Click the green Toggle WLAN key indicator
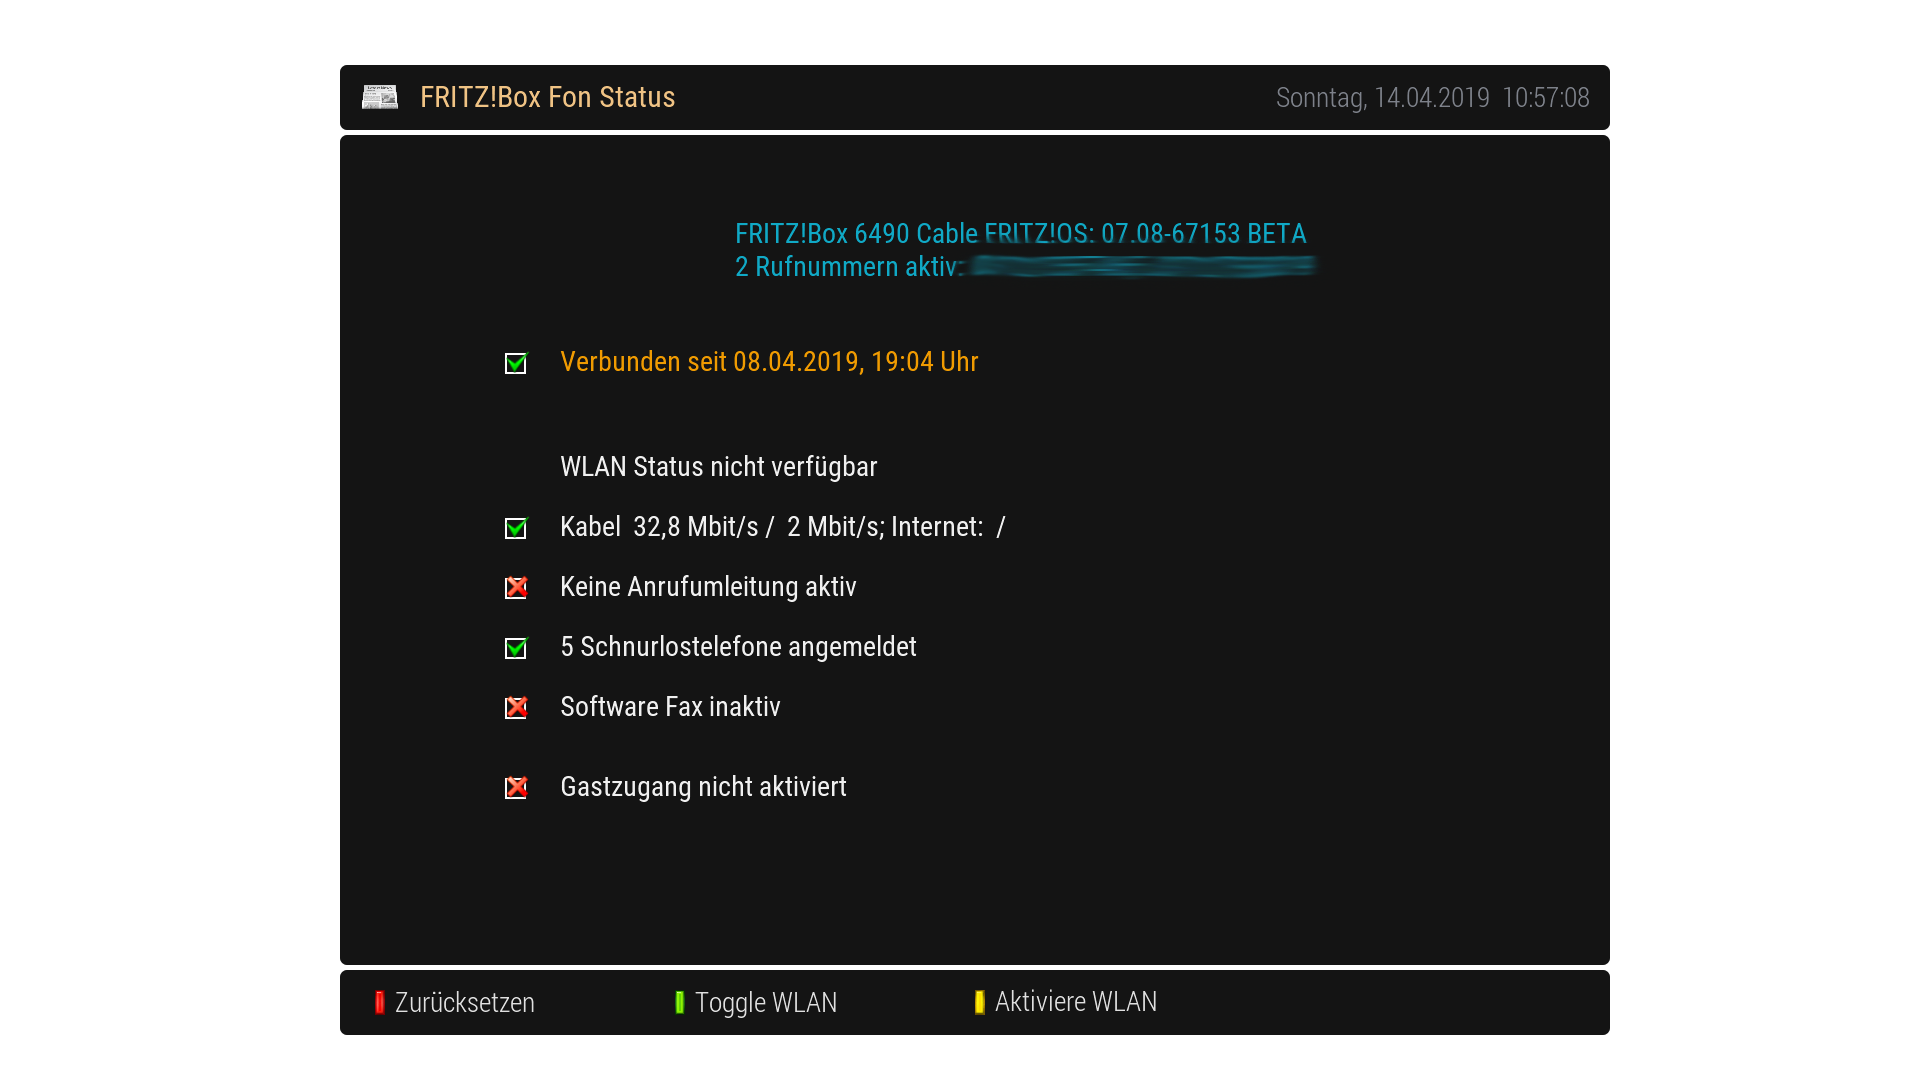 pyautogui.click(x=680, y=1002)
